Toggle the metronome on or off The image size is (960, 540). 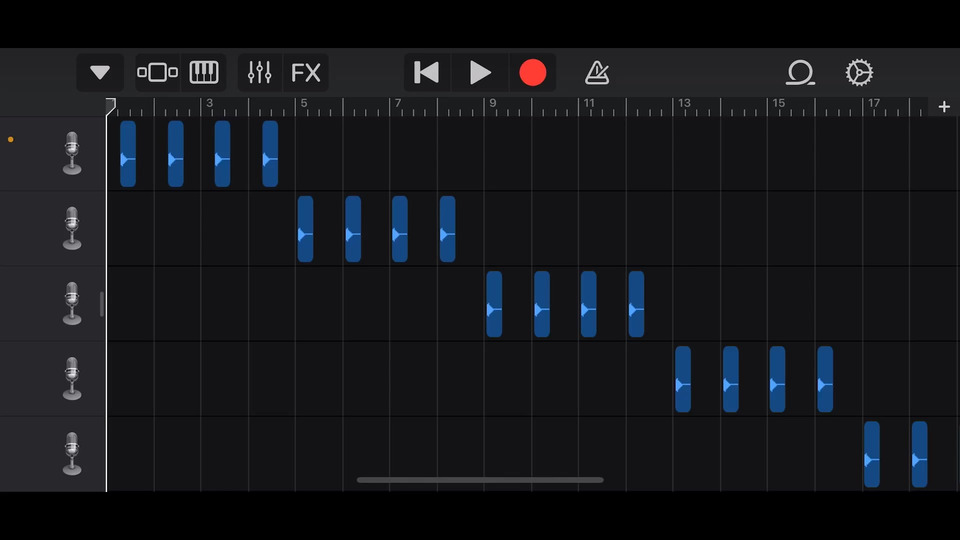[596, 73]
